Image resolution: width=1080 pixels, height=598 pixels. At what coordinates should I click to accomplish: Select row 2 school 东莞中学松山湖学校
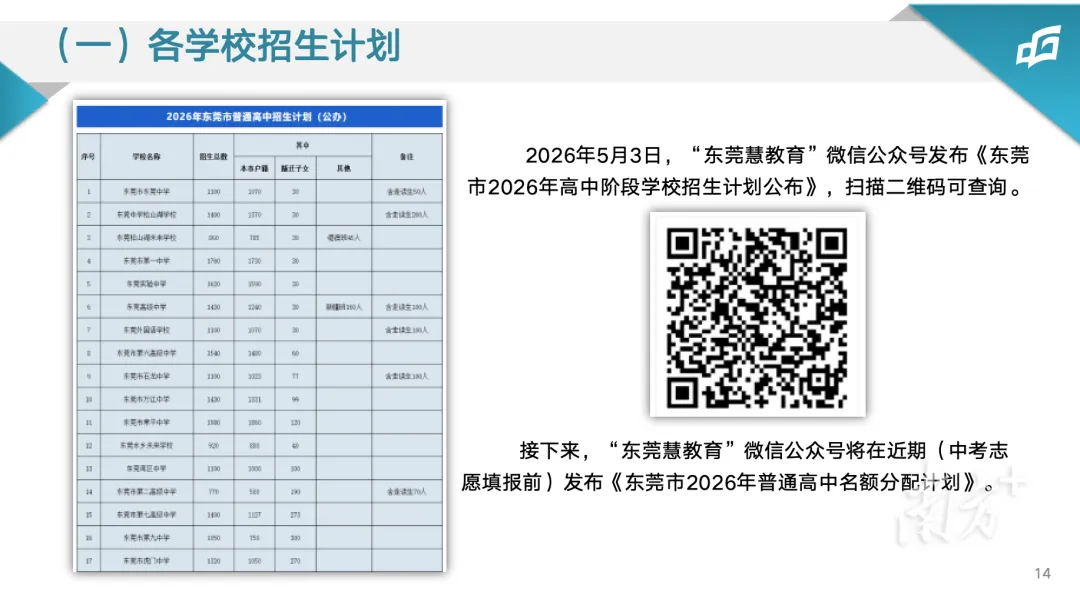tap(147, 215)
